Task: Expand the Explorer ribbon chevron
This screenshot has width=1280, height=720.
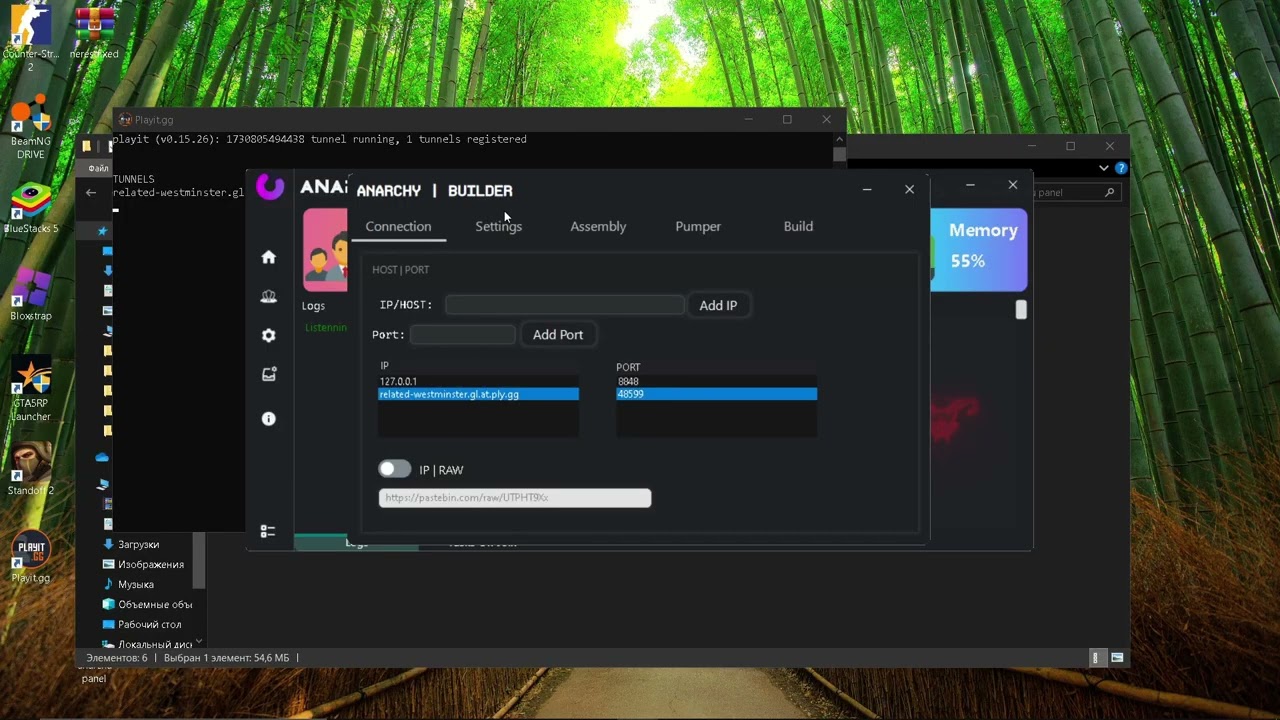Action: click(x=1104, y=168)
